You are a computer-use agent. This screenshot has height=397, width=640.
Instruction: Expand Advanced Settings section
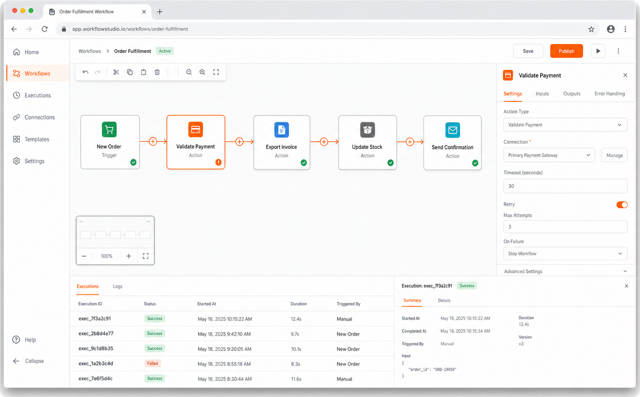[x=565, y=271]
